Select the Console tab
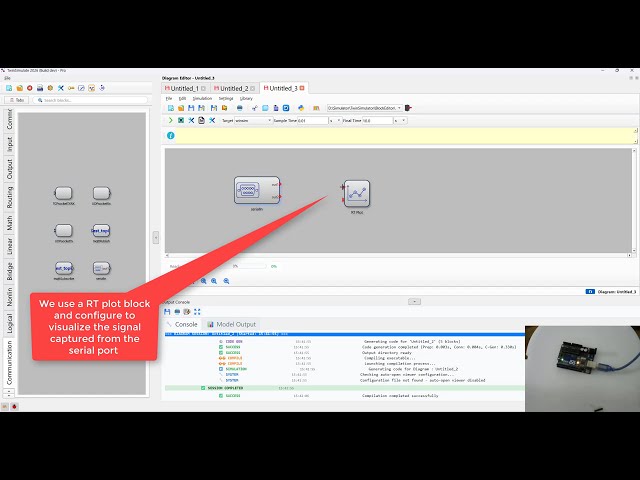Screen dimensions: 640x480 tap(182, 324)
